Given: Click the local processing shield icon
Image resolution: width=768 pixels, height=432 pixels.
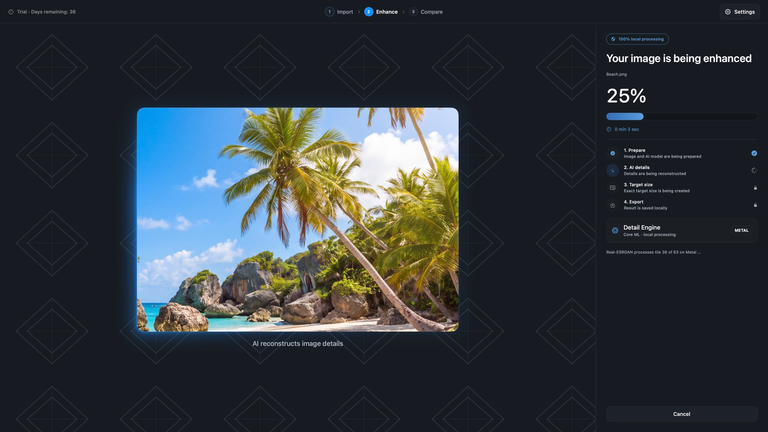Looking at the screenshot, I should pyautogui.click(x=613, y=39).
